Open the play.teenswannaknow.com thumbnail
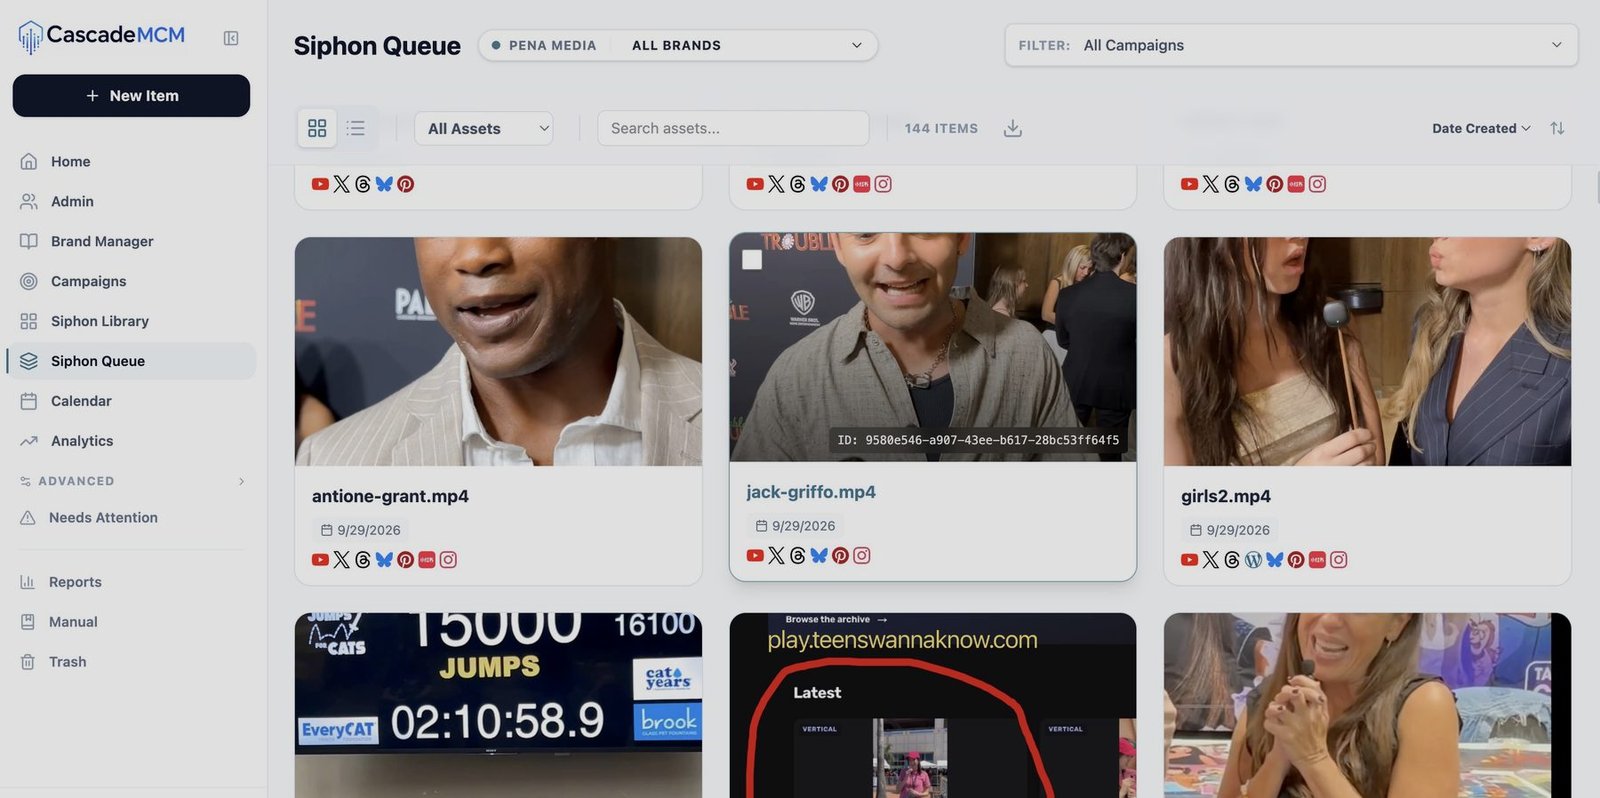 [933, 705]
